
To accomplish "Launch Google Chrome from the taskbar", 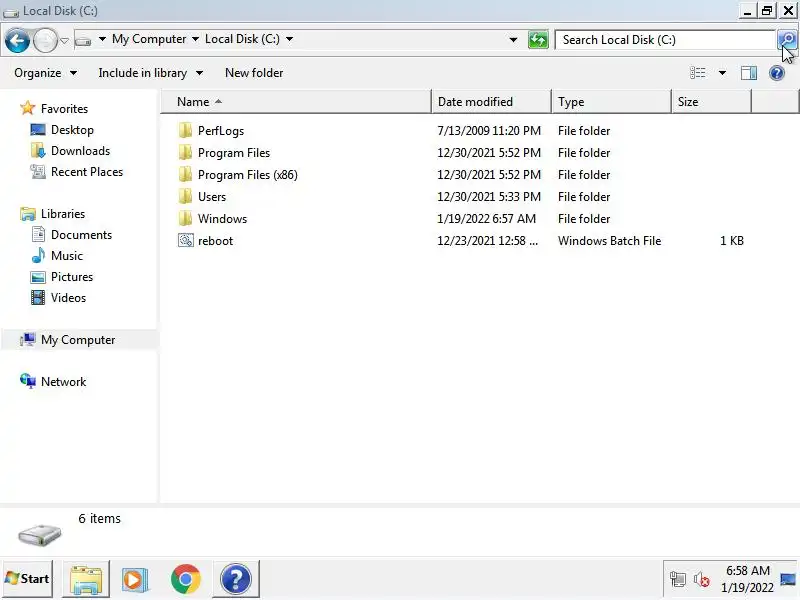I will point(186,579).
